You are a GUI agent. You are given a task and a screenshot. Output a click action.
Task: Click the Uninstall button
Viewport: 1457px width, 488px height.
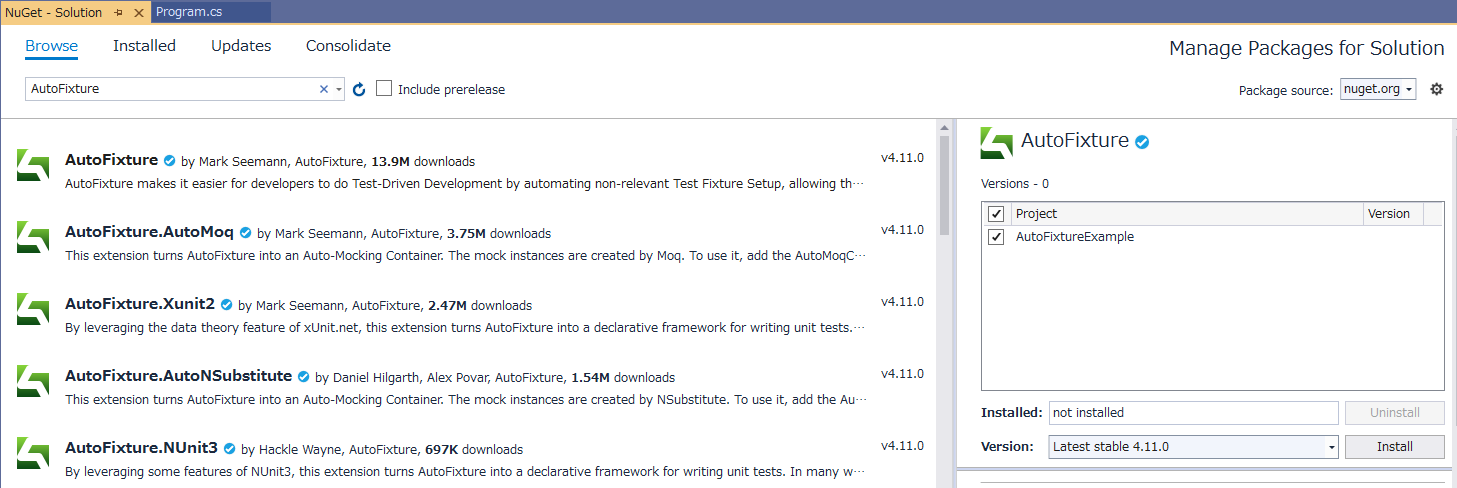tap(1395, 412)
